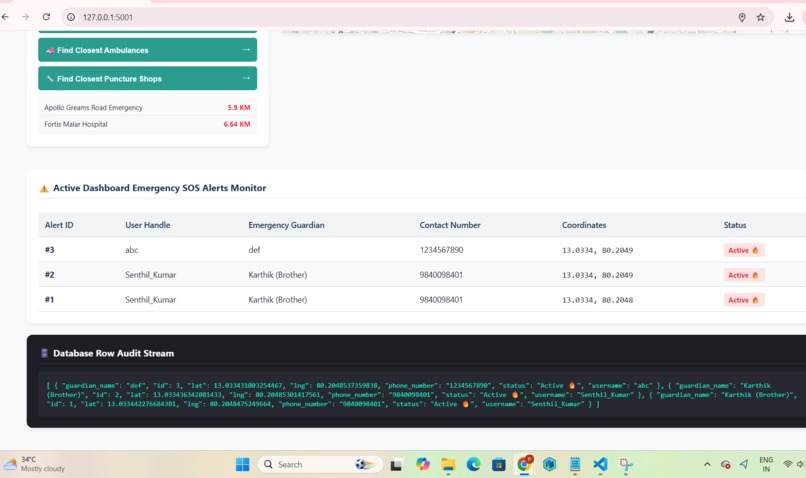Select Apollo Greams Road Emergency result
This screenshot has width=806, height=478.
coord(147,107)
